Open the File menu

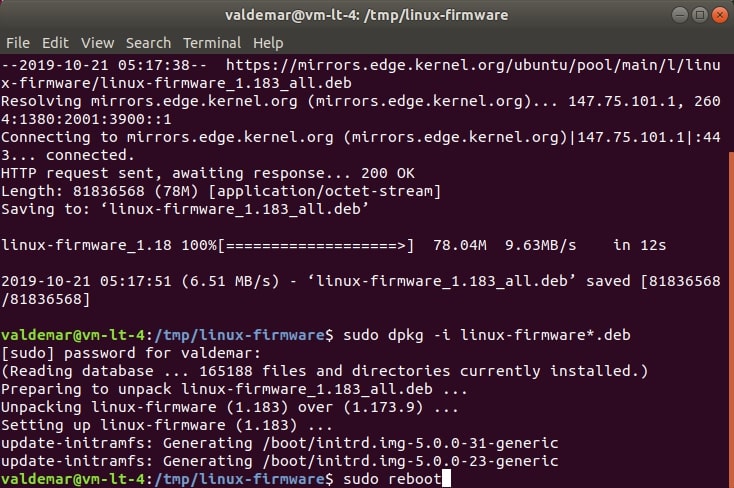18,43
